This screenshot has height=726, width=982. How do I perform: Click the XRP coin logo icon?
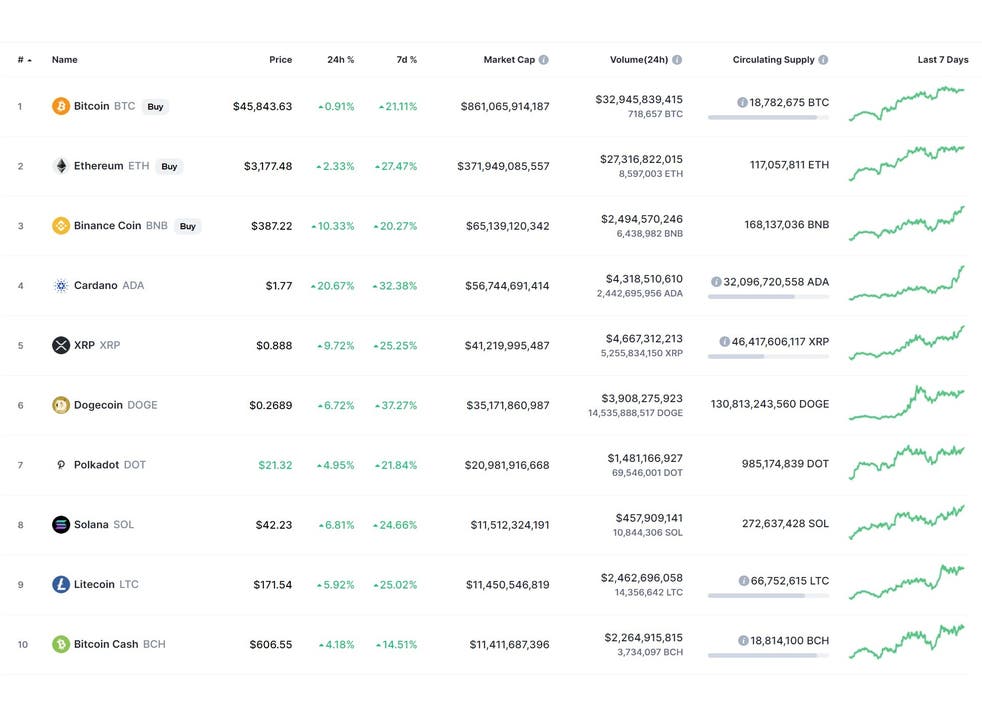click(x=61, y=345)
